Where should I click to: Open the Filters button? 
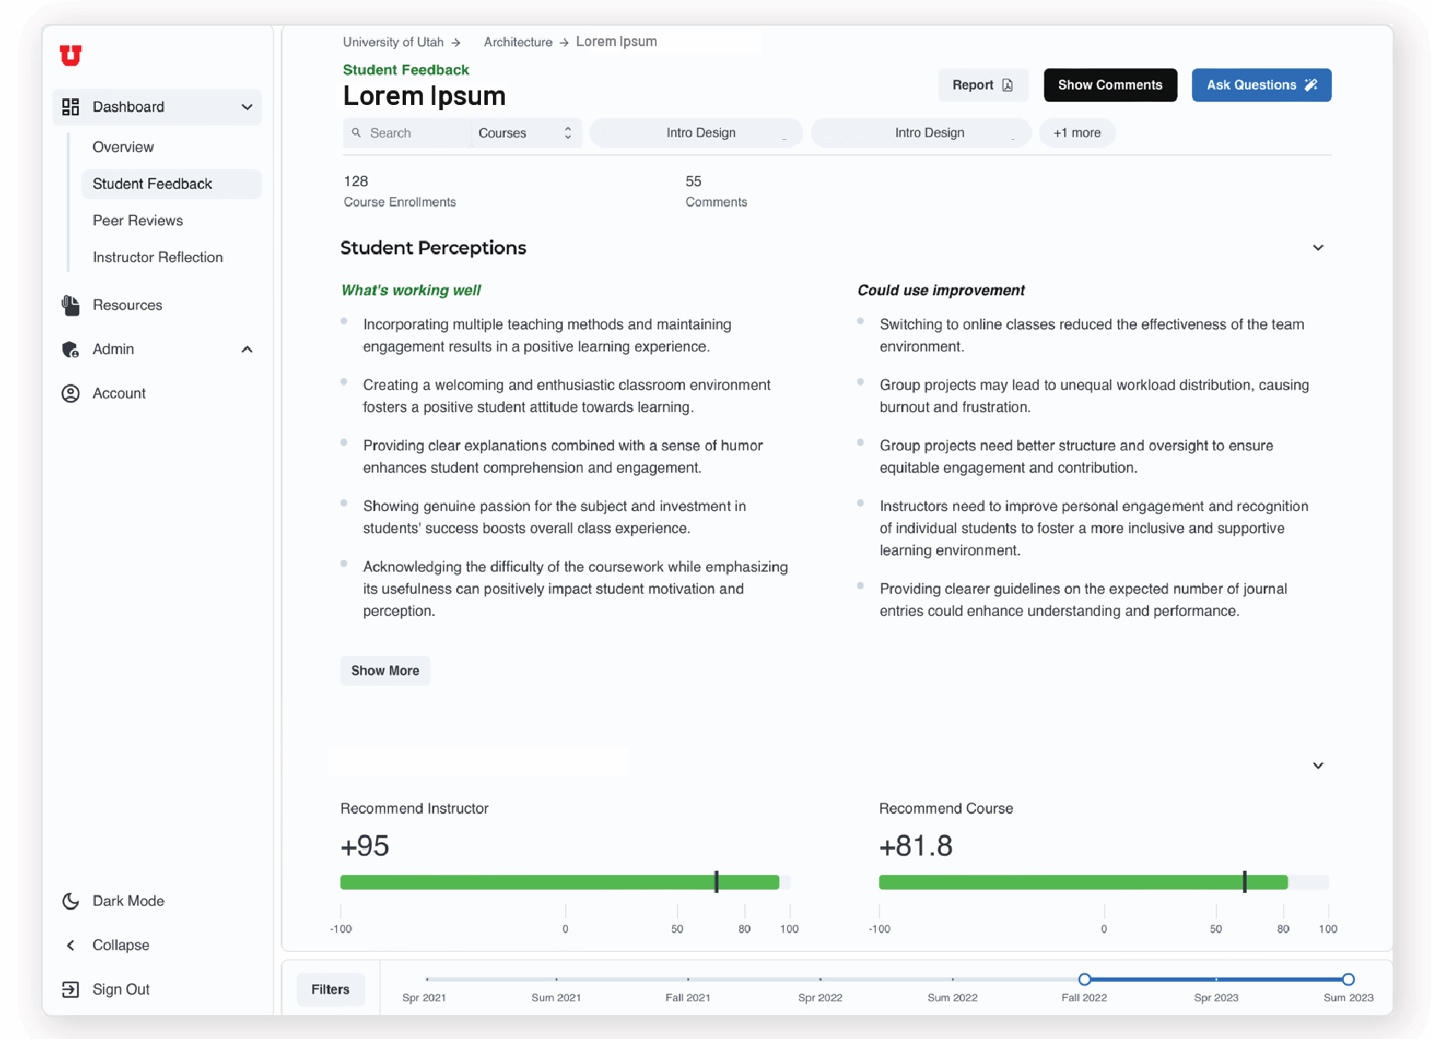[330, 989]
